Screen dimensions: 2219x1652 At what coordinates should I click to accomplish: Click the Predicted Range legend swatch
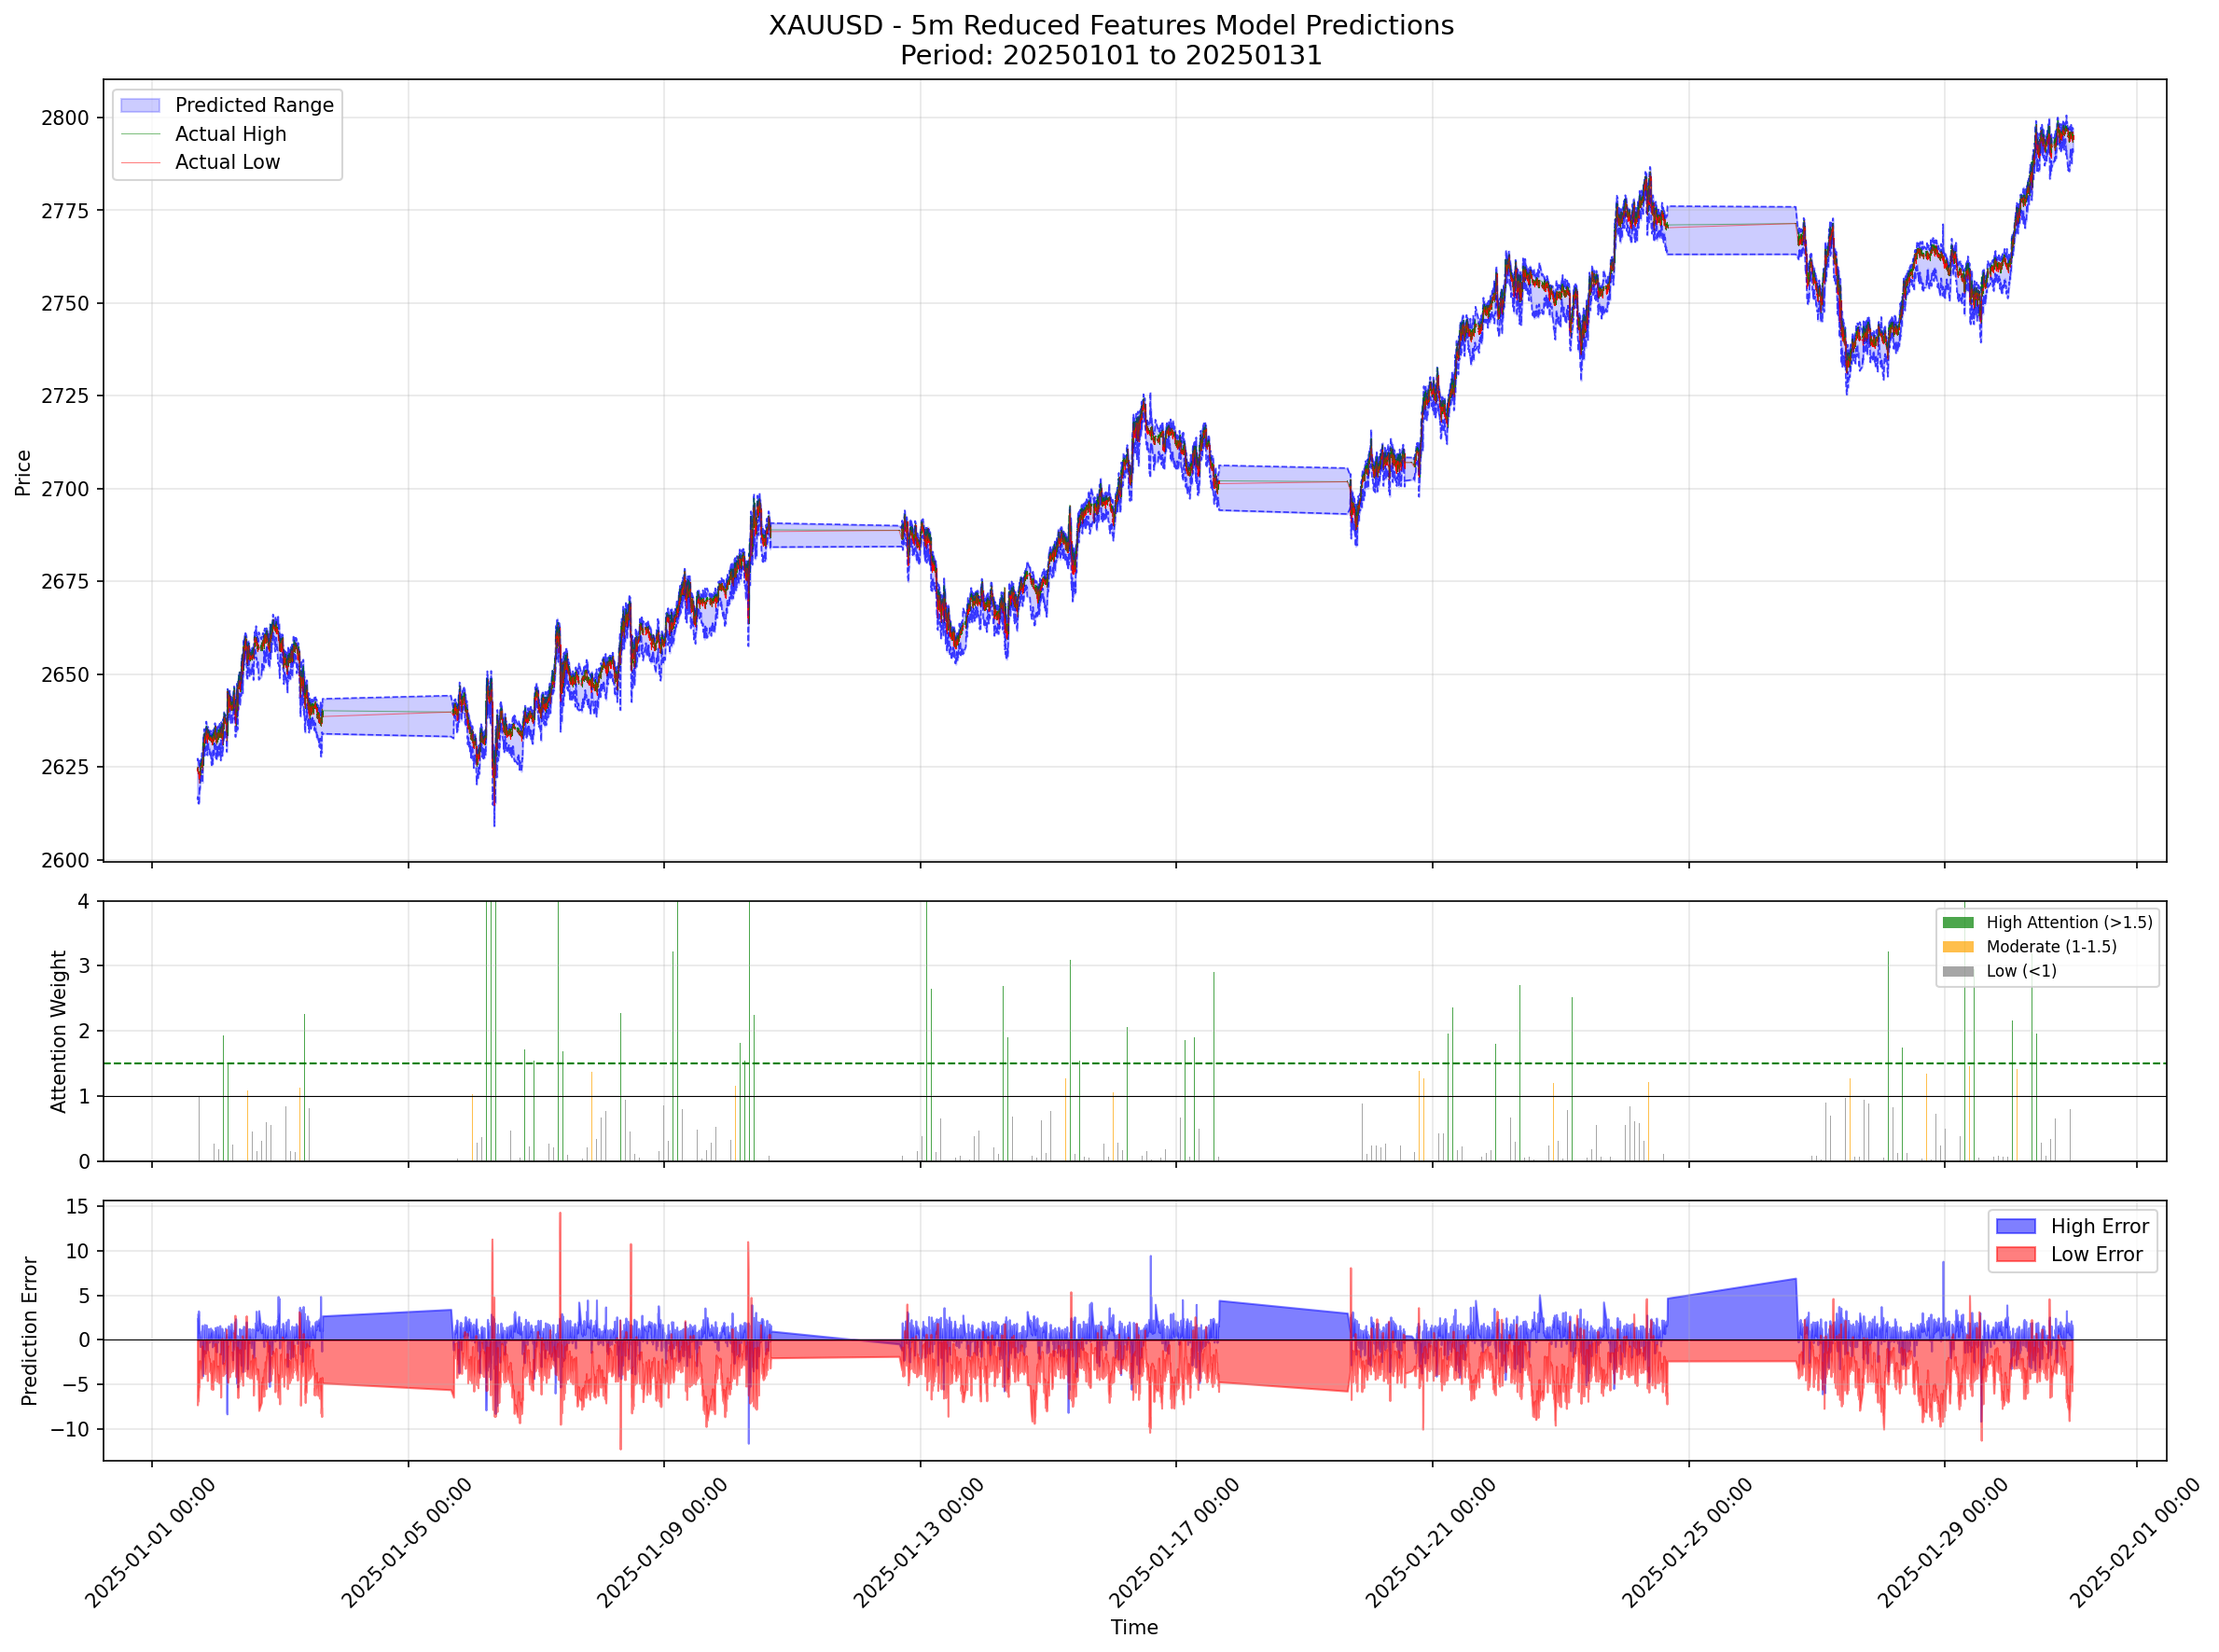[140, 105]
